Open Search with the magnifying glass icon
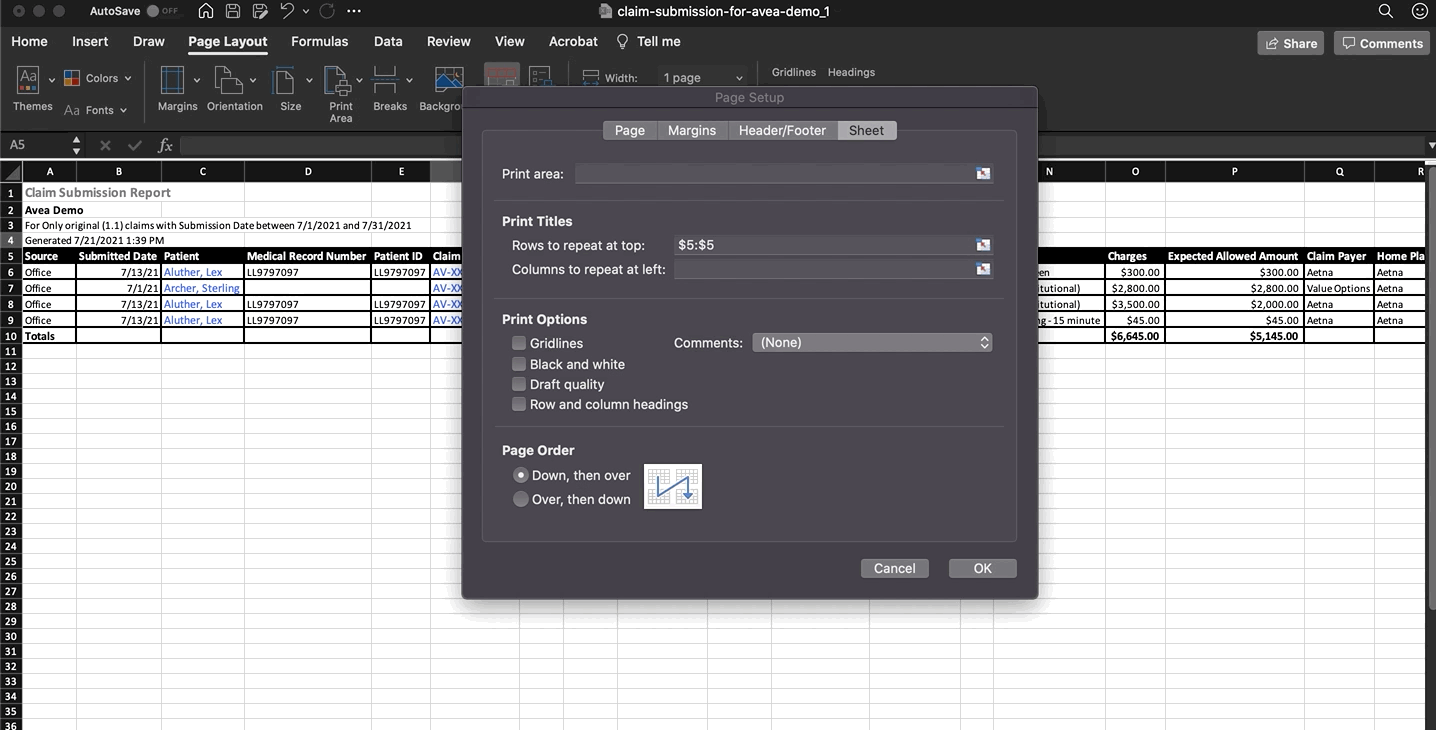 1385,12
